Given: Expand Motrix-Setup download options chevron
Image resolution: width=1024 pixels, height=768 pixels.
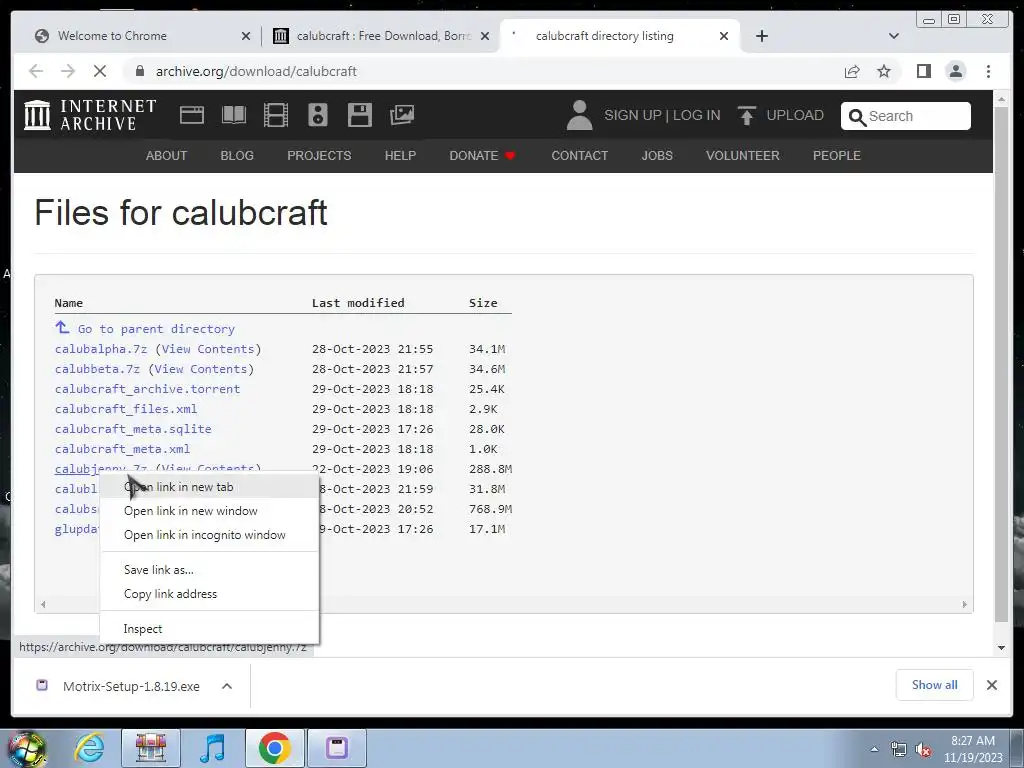Looking at the screenshot, I should 227,686.
